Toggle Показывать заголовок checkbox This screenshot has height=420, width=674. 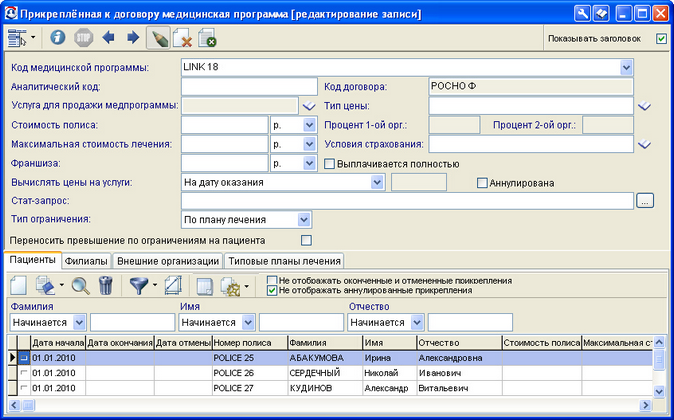click(x=661, y=39)
